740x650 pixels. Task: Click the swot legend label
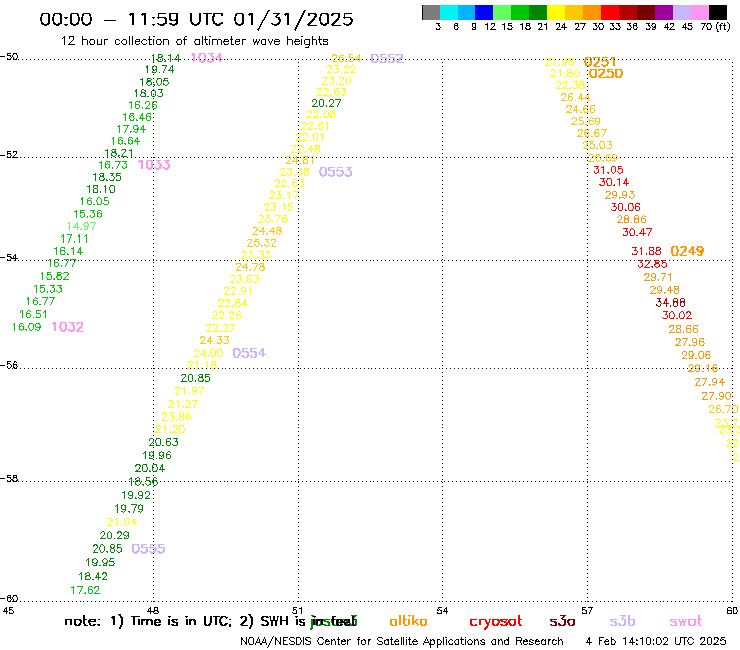[x=686, y=622]
